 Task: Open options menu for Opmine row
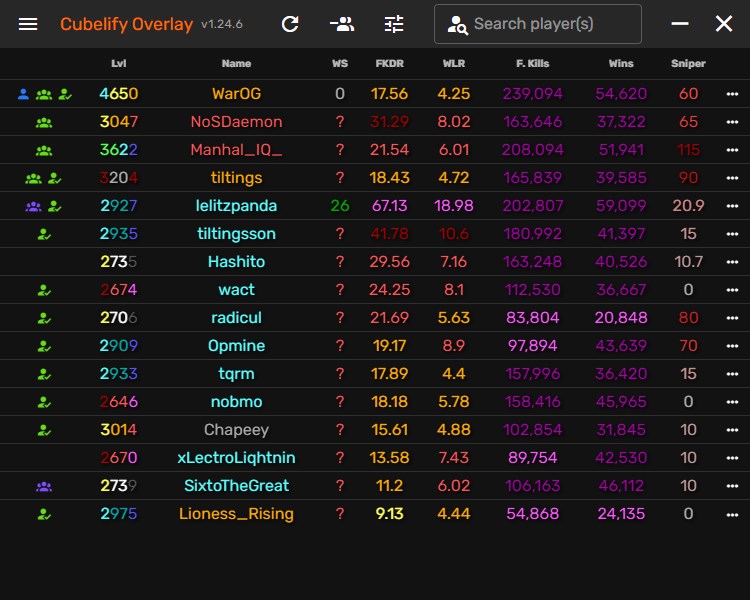(732, 346)
